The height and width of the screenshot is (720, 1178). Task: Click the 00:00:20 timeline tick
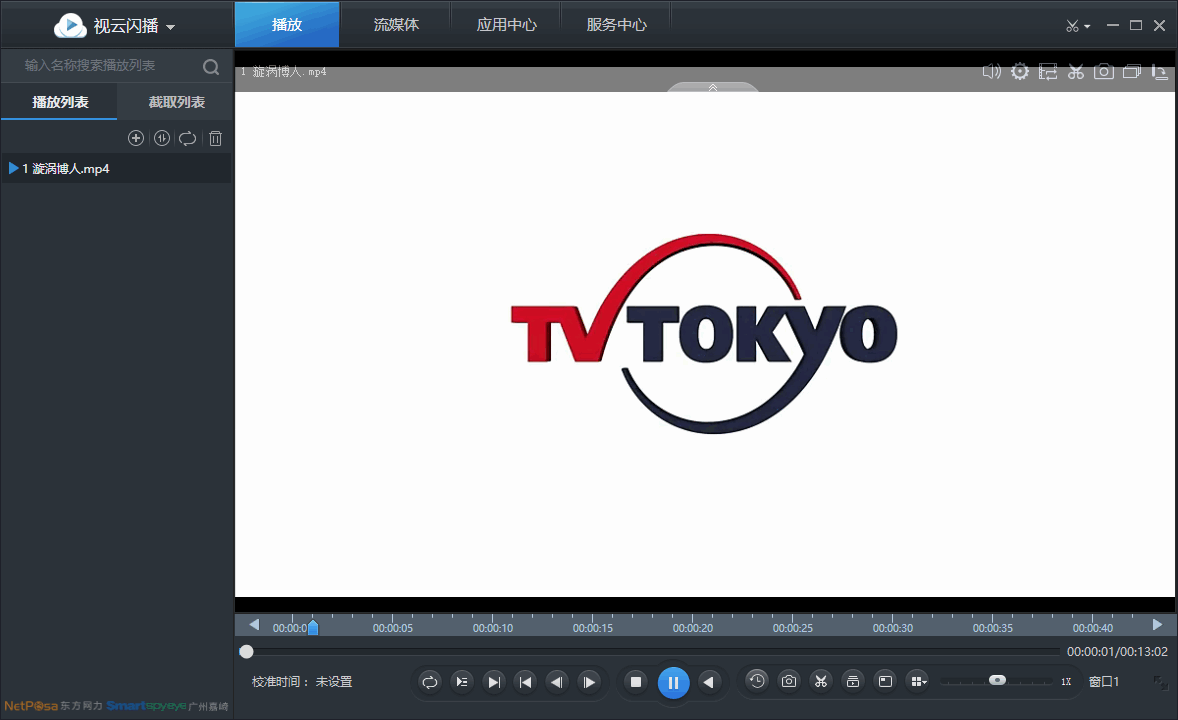tap(693, 628)
